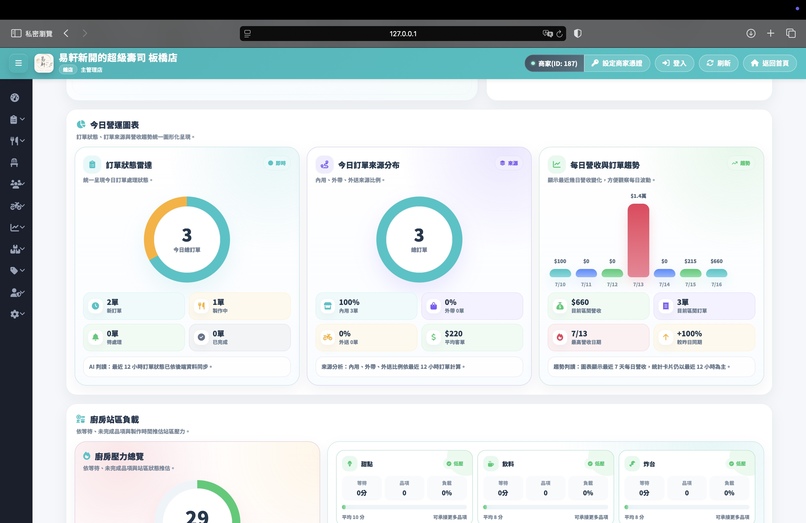Click the 主管理店 tag under store name
806x523 pixels.
pos(91,70)
